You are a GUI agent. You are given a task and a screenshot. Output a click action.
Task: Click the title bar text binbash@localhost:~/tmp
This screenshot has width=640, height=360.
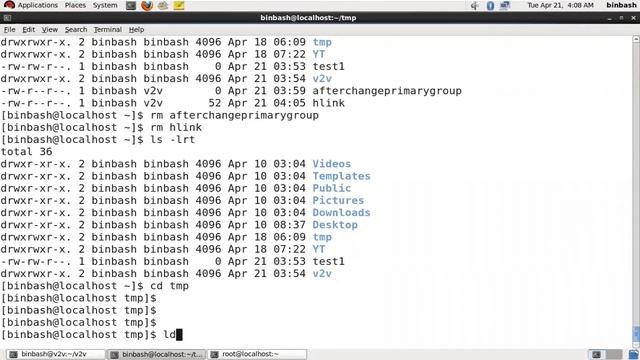[308, 18]
